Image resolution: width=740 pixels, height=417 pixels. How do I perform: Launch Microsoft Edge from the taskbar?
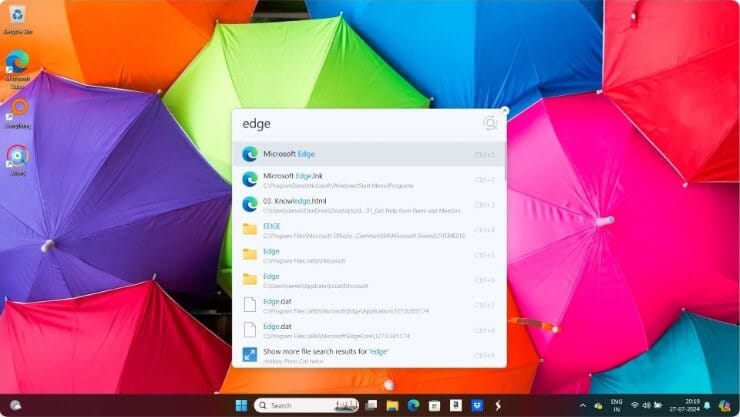tap(413, 405)
